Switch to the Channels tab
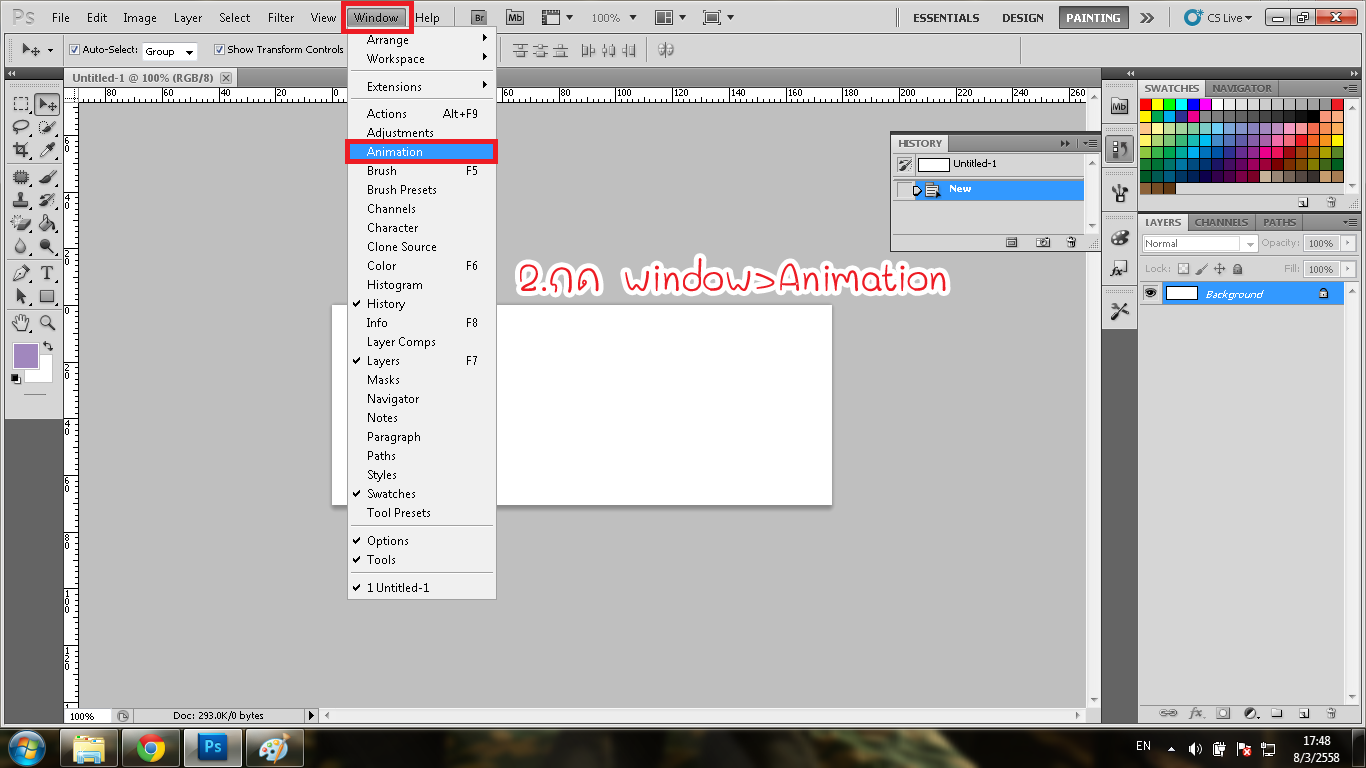1366x768 pixels. point(1221,222)
